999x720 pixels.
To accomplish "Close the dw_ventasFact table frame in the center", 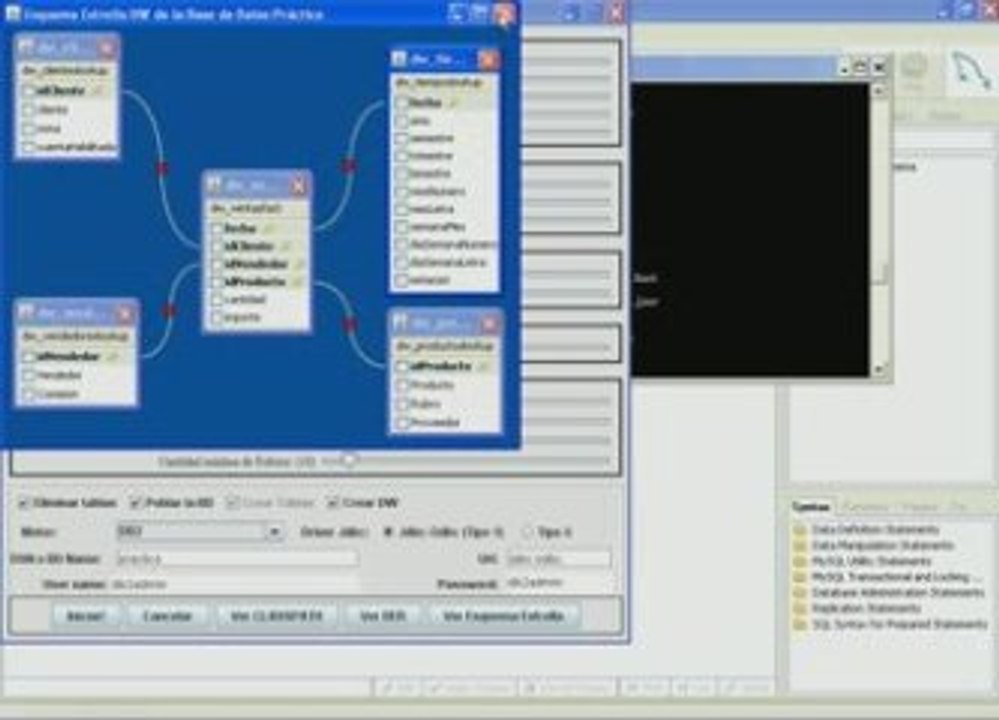I will click(x=298, y=186).
